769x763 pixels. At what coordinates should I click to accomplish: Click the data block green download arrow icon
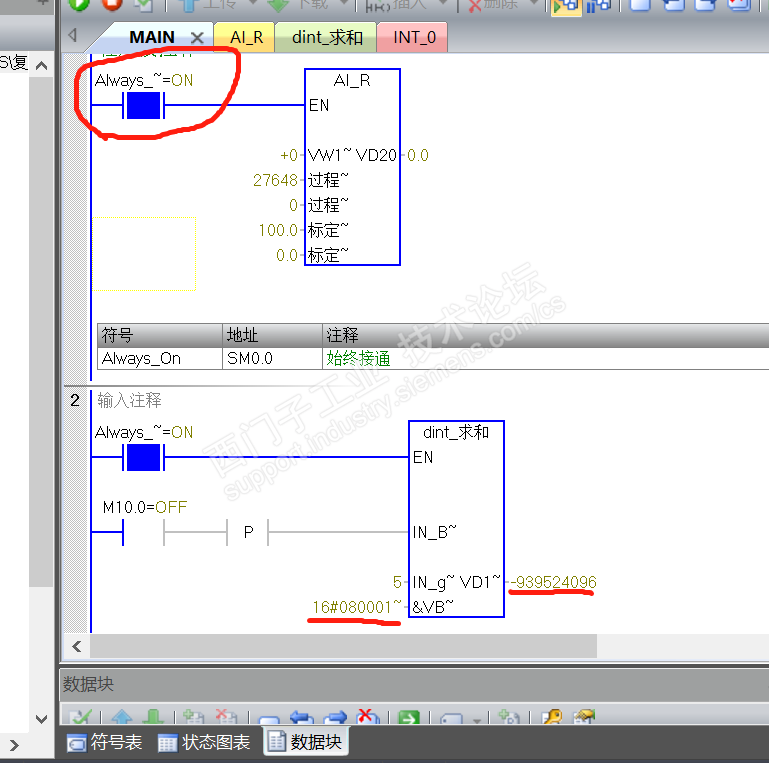[x=153, y=717]
